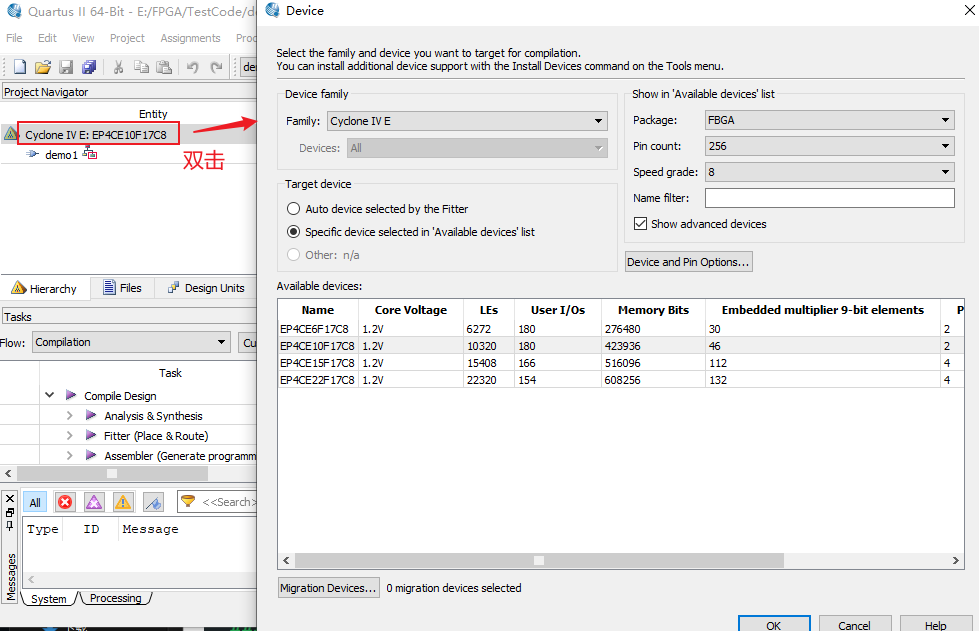Image resolution: width=979 pixels, height=631 pixels.
Task: Click the Open File folder icon
Action: point(42,67)
